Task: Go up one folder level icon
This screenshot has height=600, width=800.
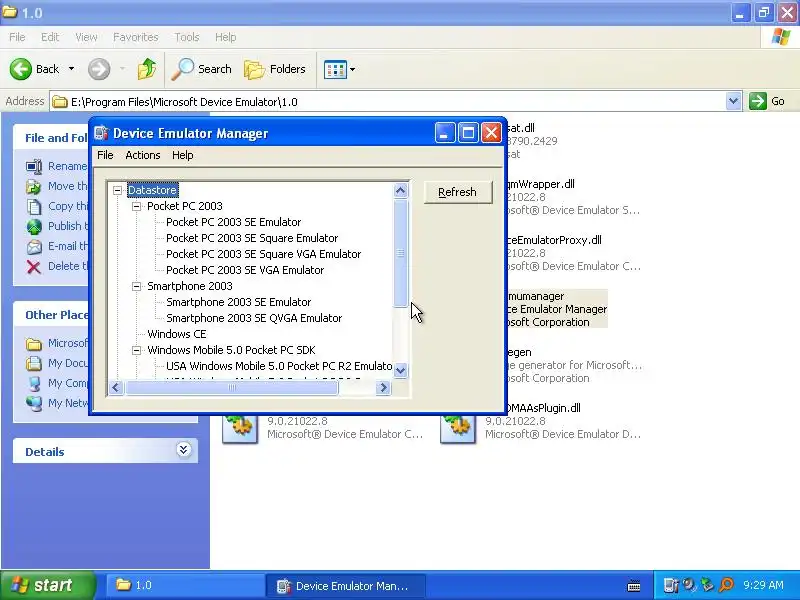Action: pyautogui.click(x=147, y=69)
